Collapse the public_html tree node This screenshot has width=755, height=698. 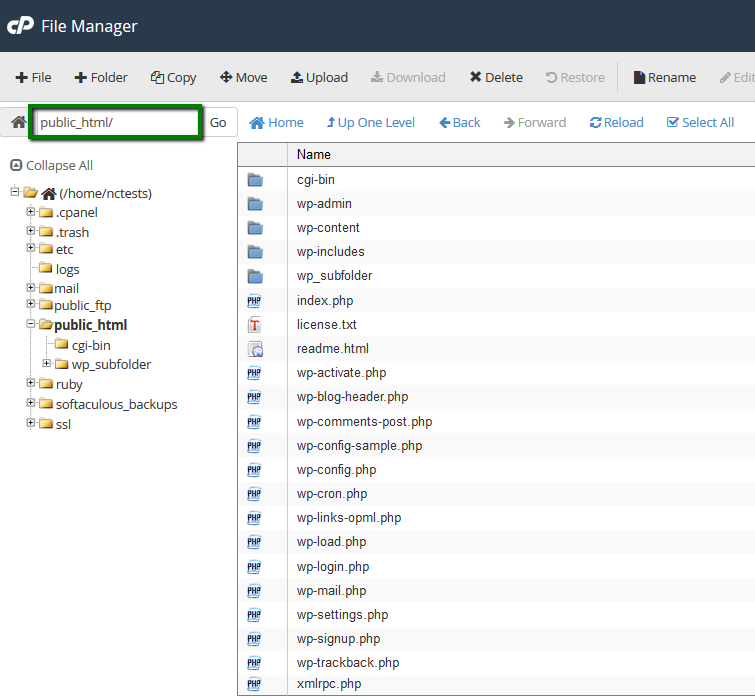tap(31, 325)
